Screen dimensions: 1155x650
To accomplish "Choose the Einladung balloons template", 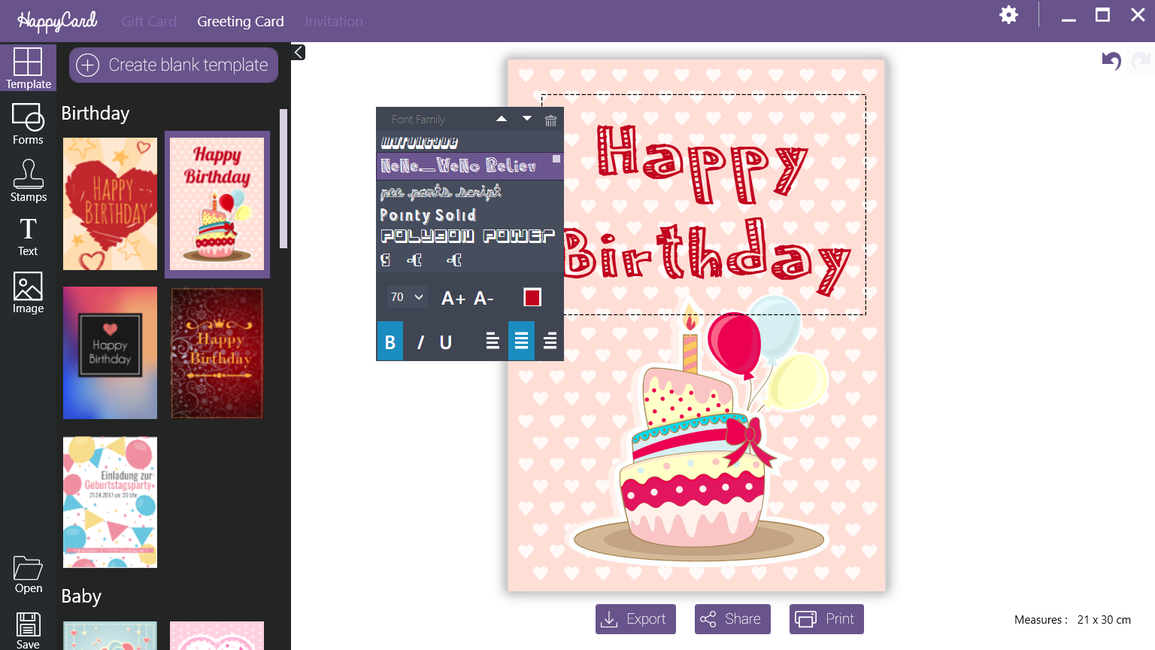I will [x=110, y=502].
